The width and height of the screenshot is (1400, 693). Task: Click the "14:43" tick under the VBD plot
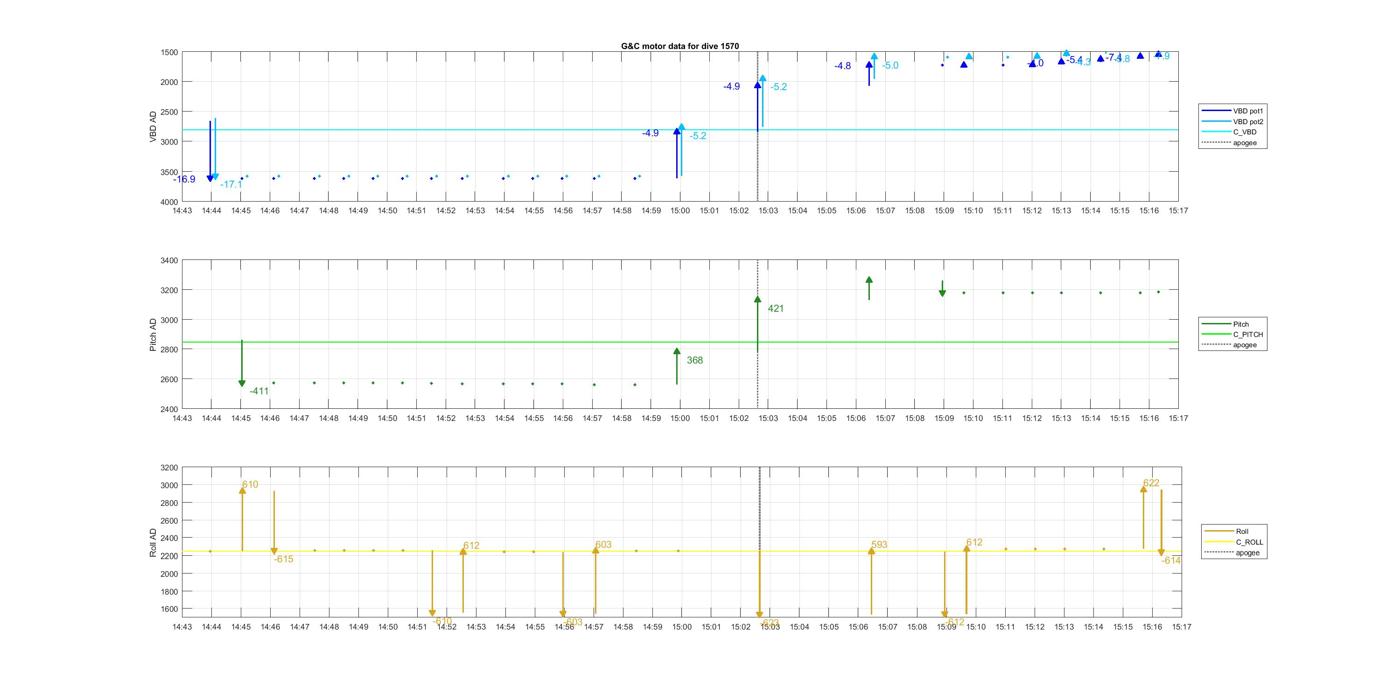182,211
